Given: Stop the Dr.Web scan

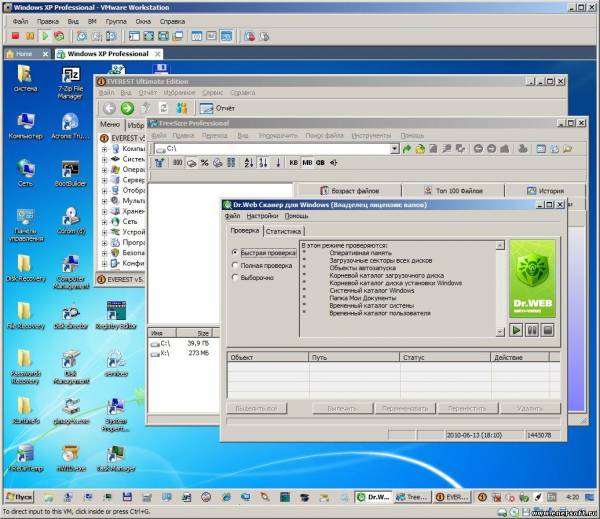Looking at the screenshot, I should pos(548,330).
